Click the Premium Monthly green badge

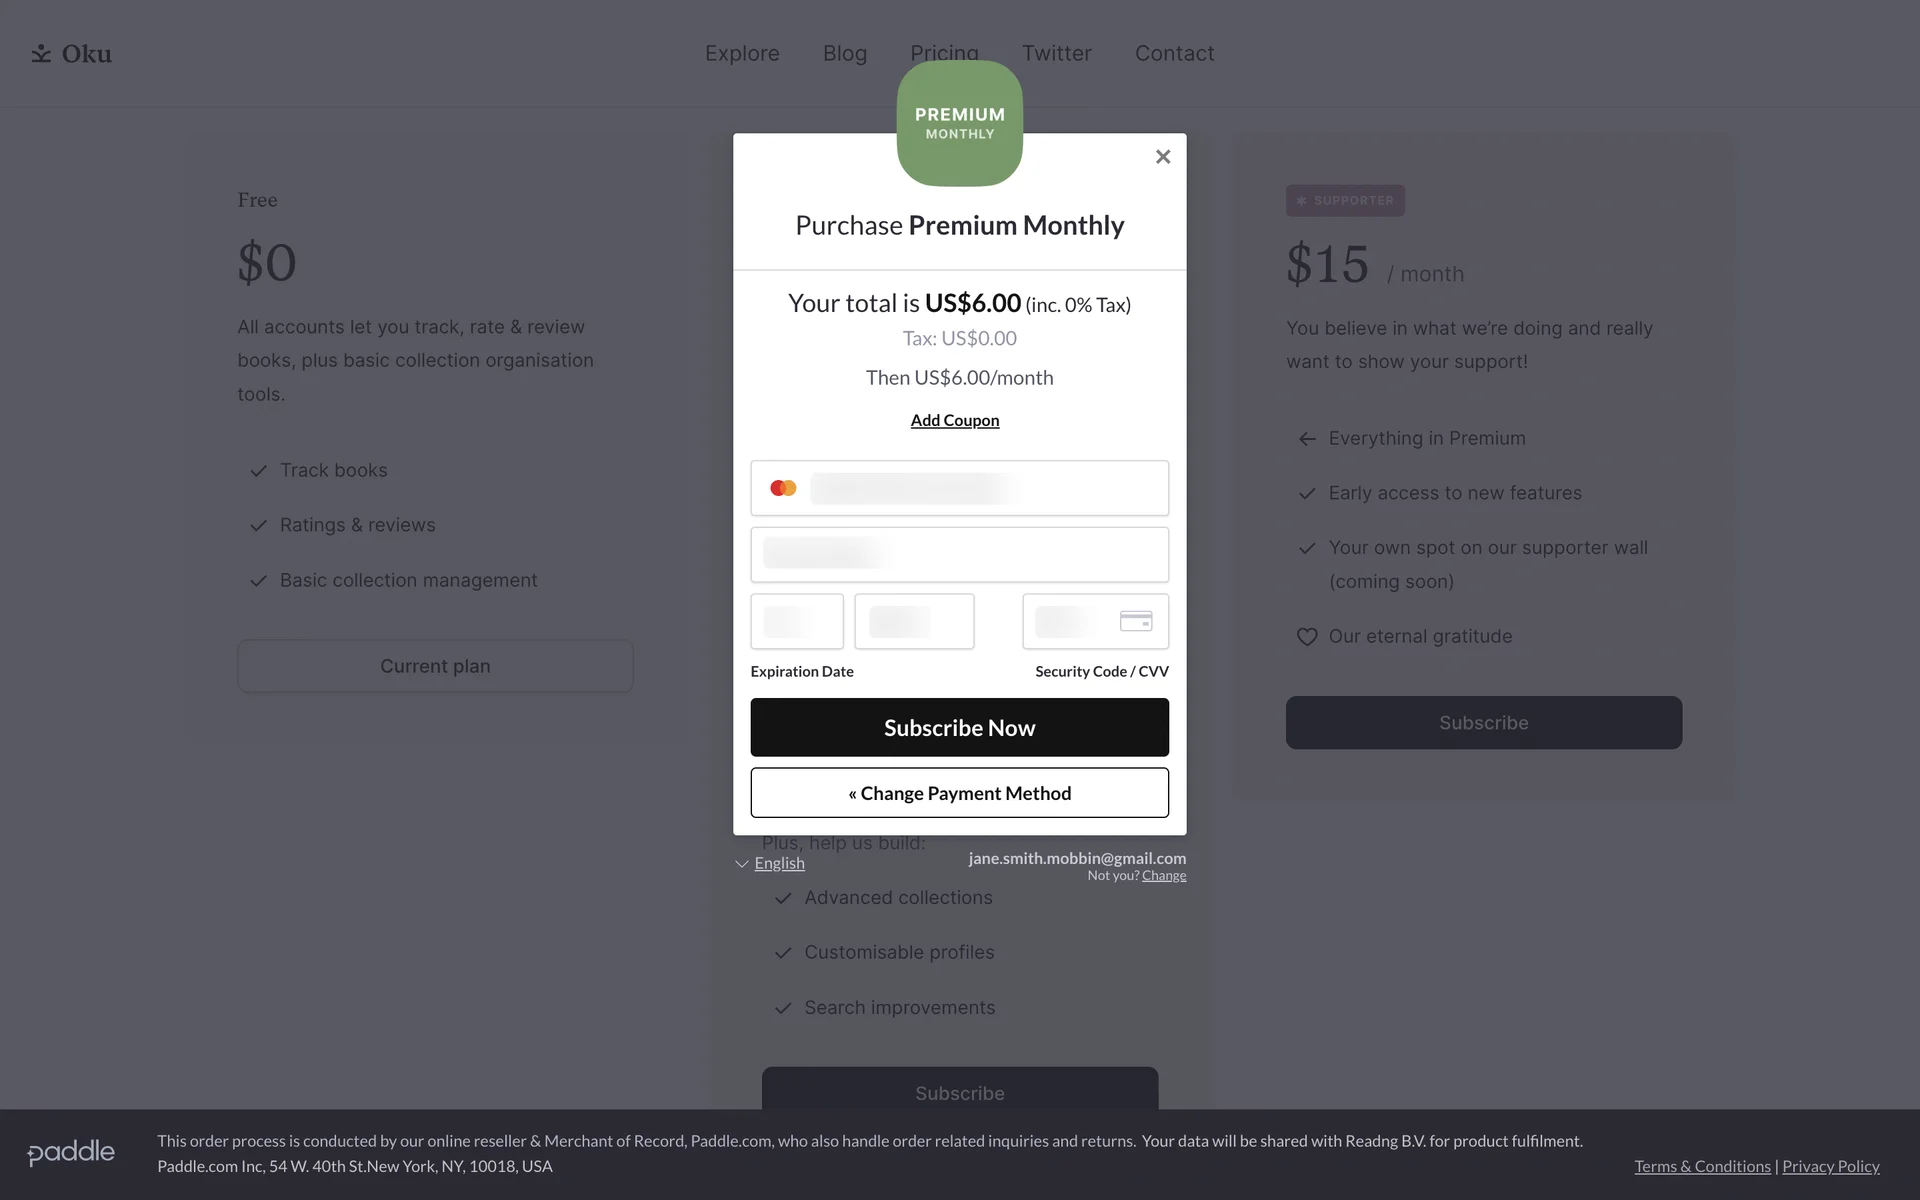tap(959, 123)
